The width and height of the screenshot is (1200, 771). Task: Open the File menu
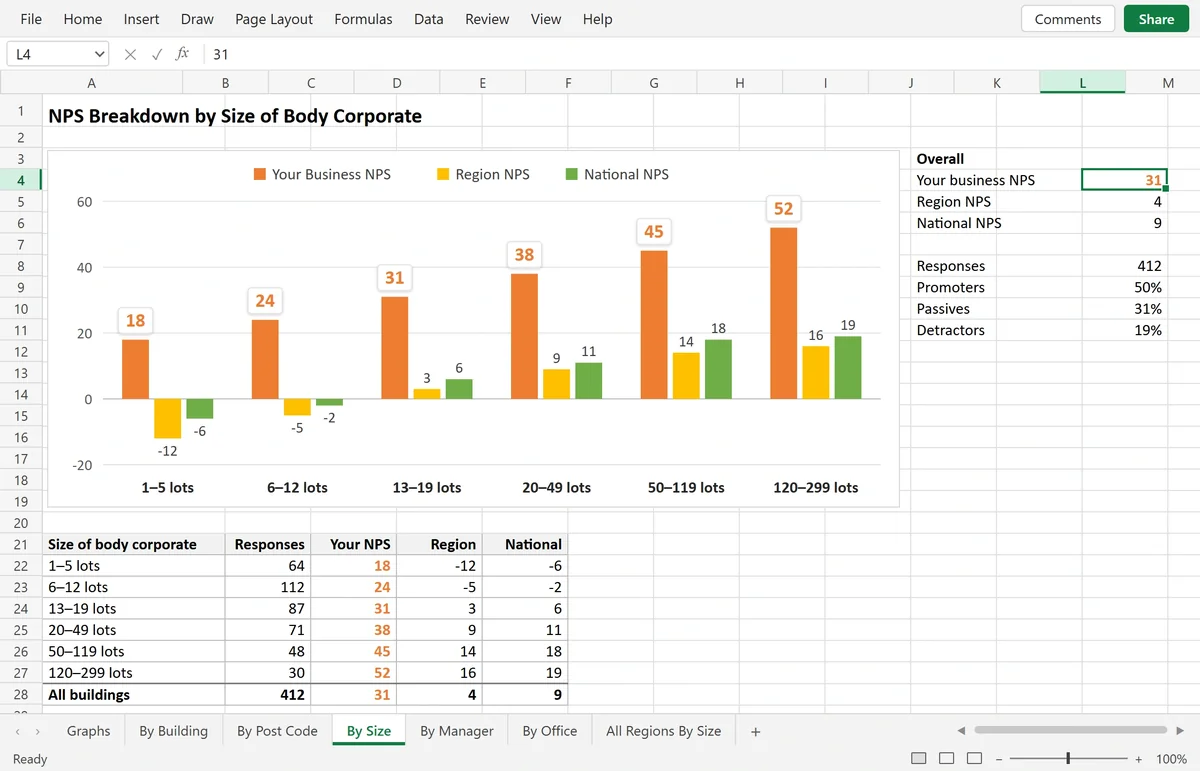[x=31, y=19]
